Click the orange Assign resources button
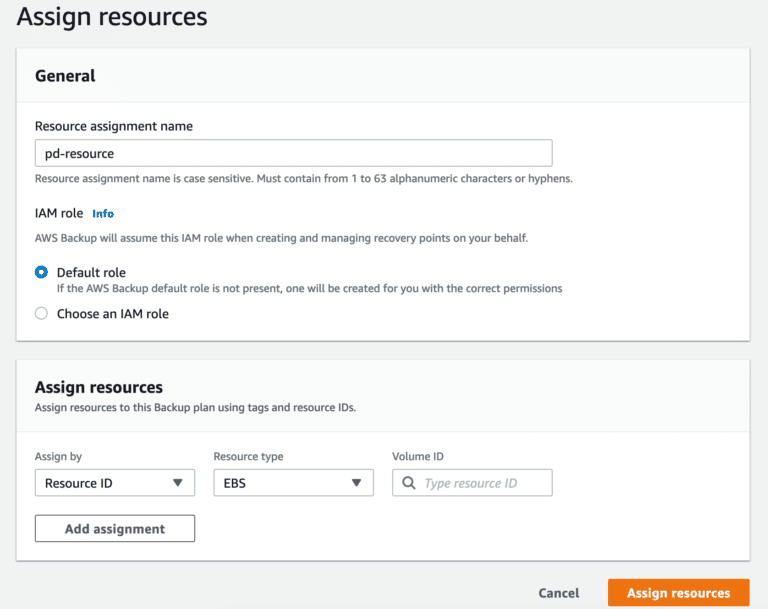Image resolution: width=768 pixels, height=609 pixels. [x=678, y=593]
